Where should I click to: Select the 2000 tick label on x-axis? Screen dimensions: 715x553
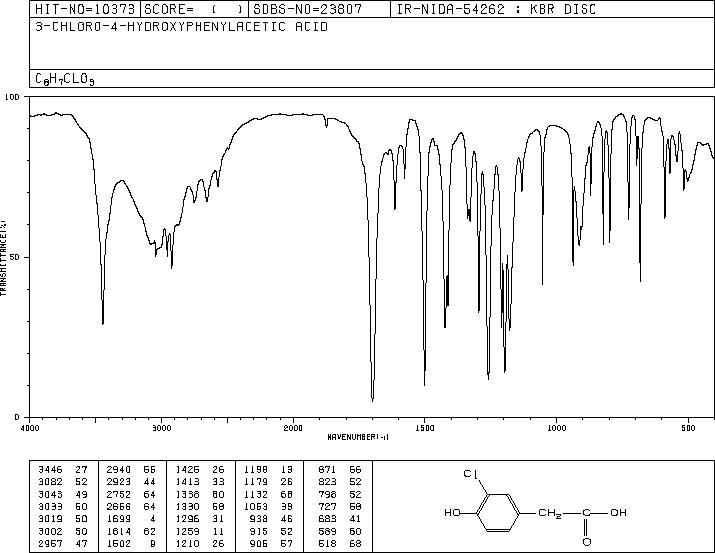(293, 428)
